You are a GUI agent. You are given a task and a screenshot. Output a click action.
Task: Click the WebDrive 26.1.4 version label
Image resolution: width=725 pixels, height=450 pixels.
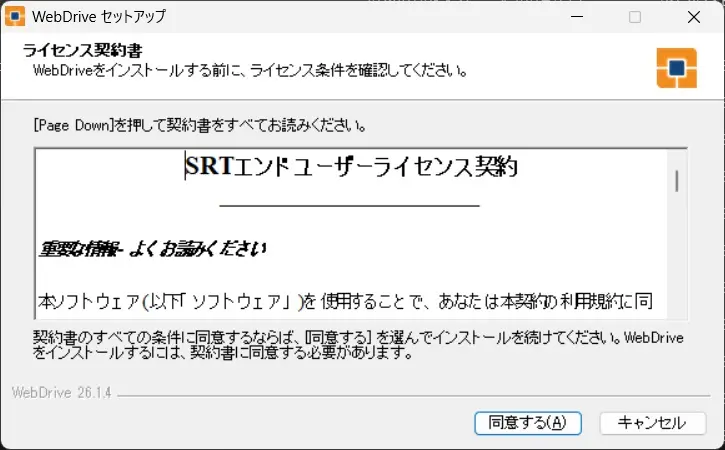61,393
